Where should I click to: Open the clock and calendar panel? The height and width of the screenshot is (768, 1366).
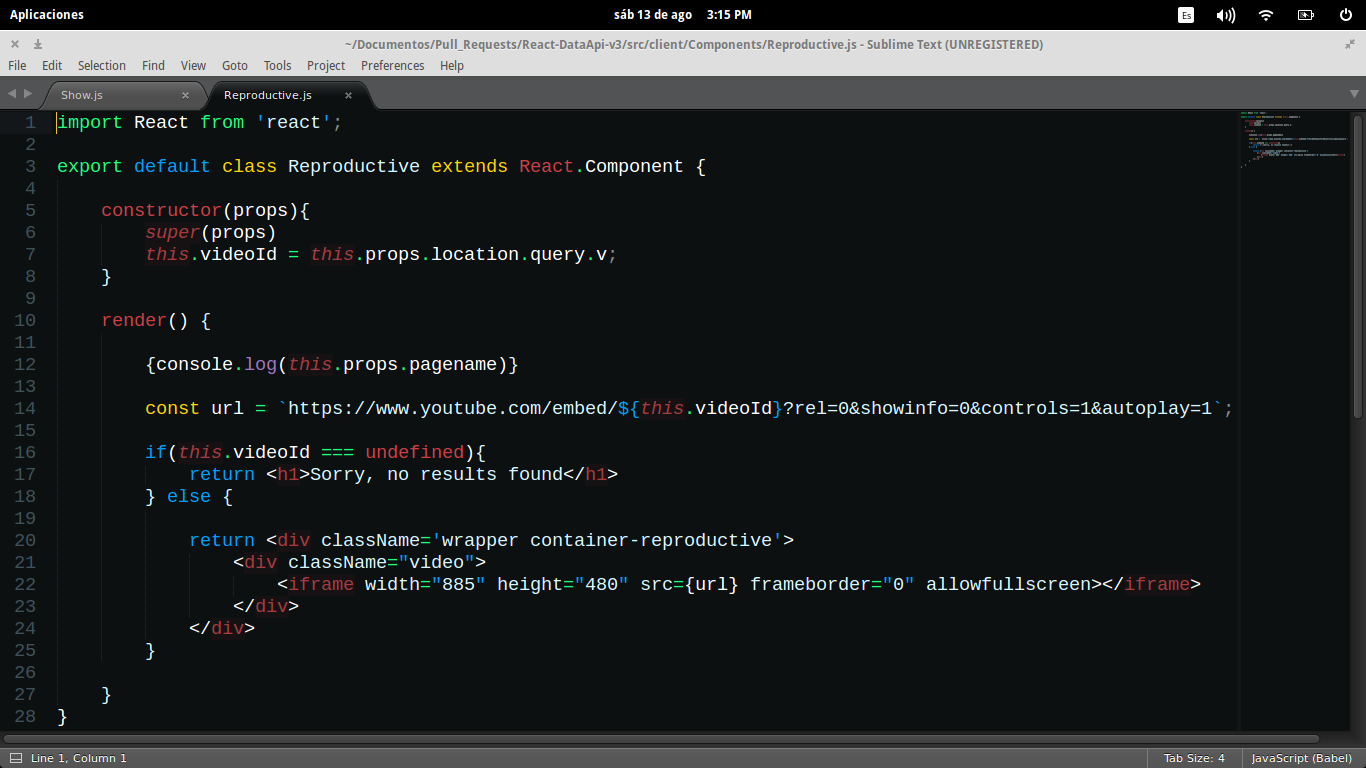[x=682, y=15]
